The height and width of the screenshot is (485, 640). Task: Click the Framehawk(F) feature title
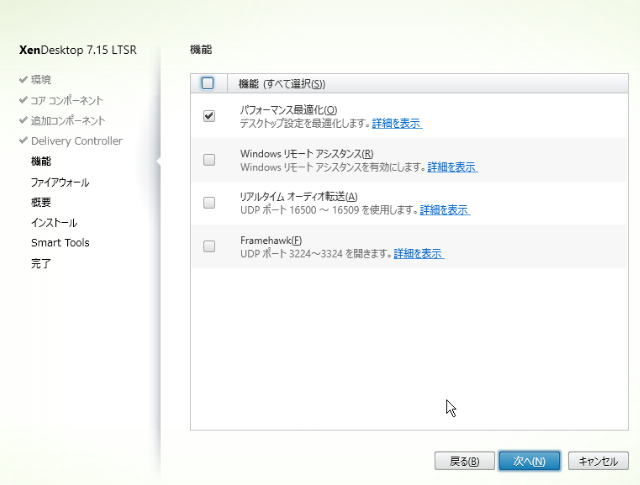pyautogui.click(x=271, y=240)
